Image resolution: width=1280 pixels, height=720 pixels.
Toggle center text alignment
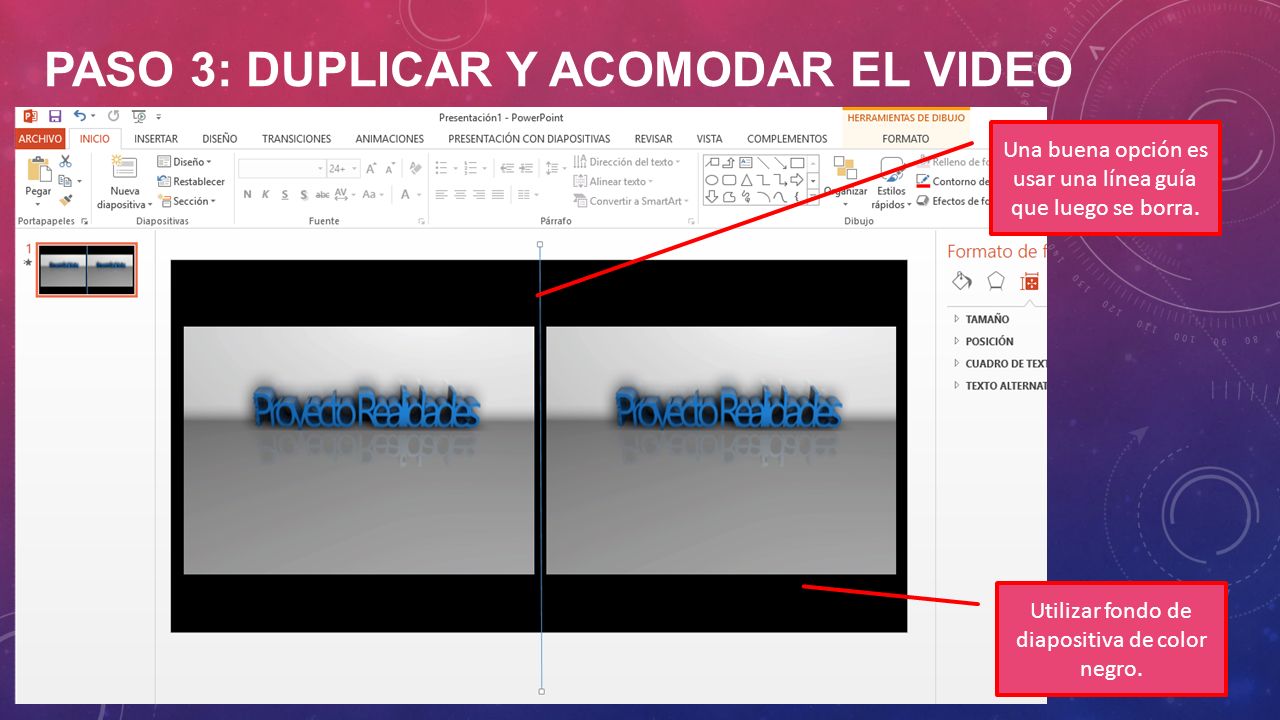460,194
